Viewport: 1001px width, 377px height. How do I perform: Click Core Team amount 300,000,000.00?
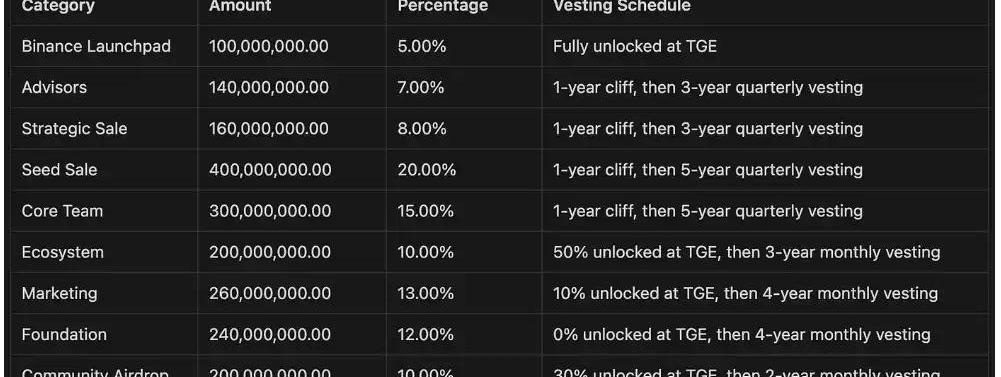click(x=270, y=211)
